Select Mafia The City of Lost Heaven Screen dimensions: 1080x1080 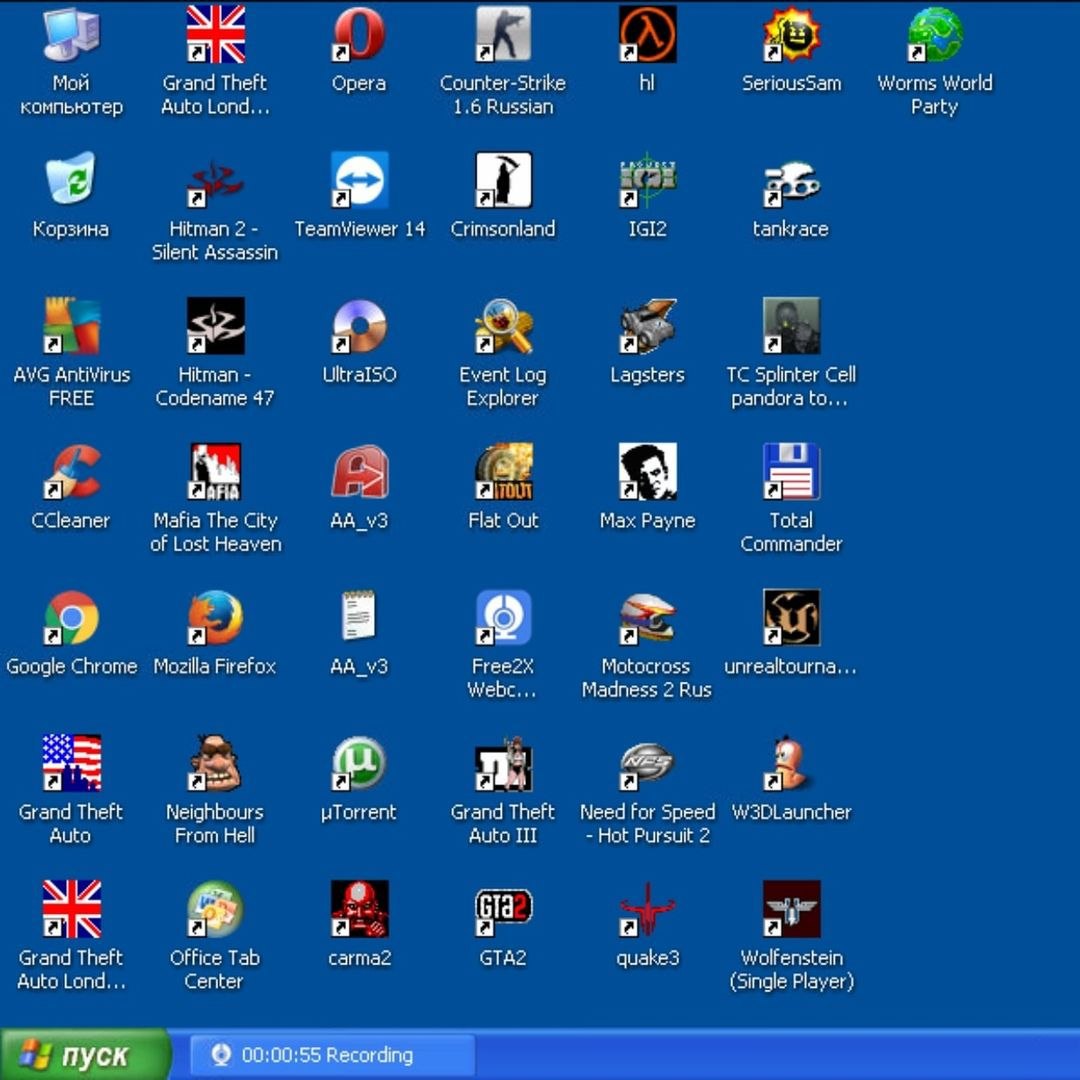coord(215,472)
